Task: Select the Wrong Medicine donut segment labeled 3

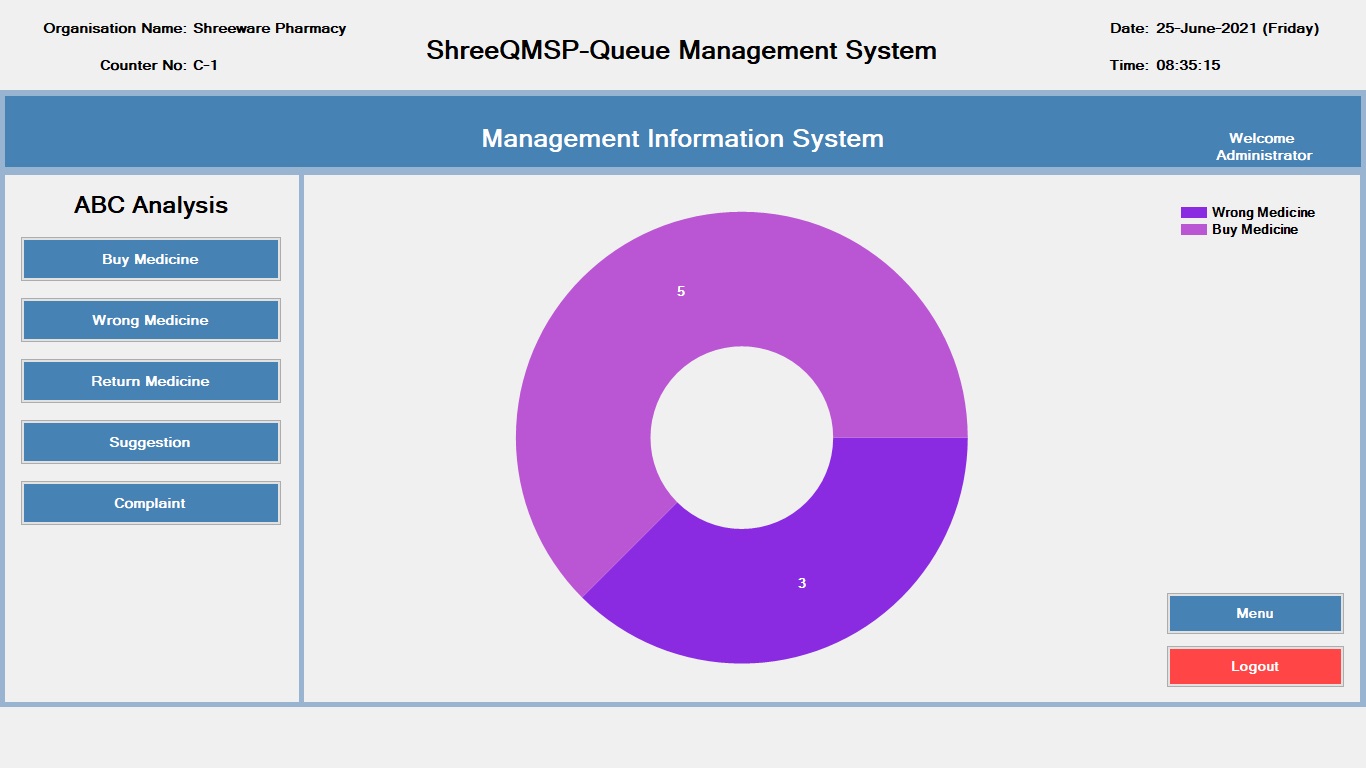Action: (x=800, y=585)
